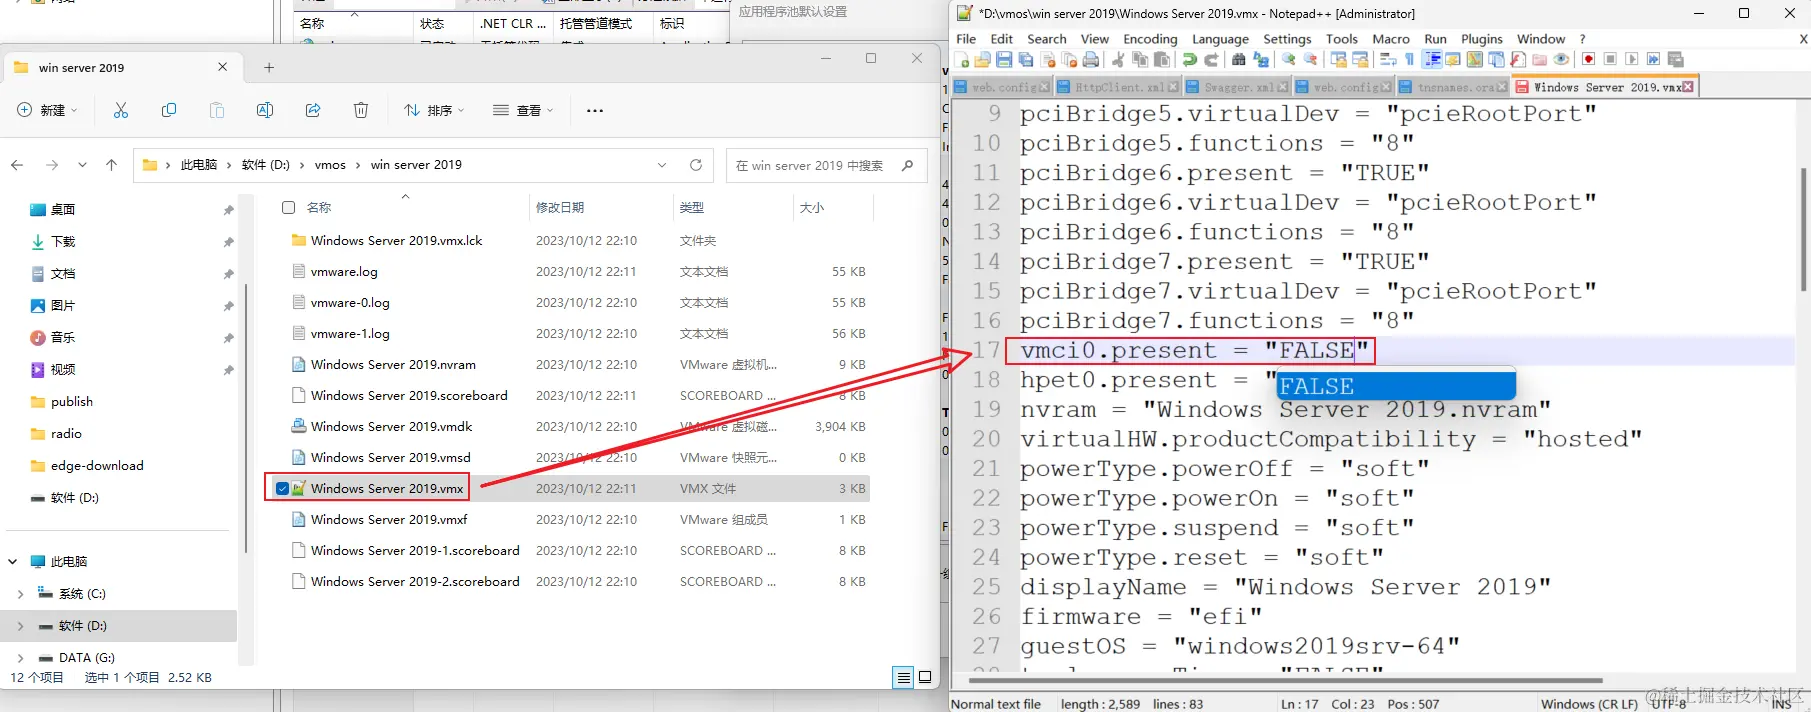Switch to large thumbnails view icon

pos(925,677)
